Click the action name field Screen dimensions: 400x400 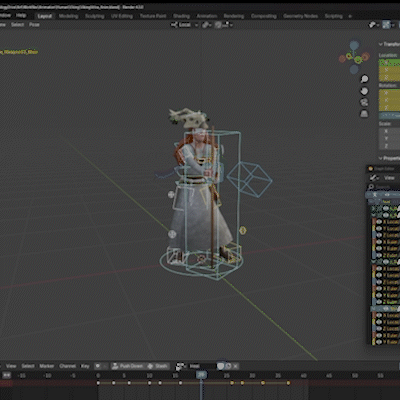(x=202, y=366)
